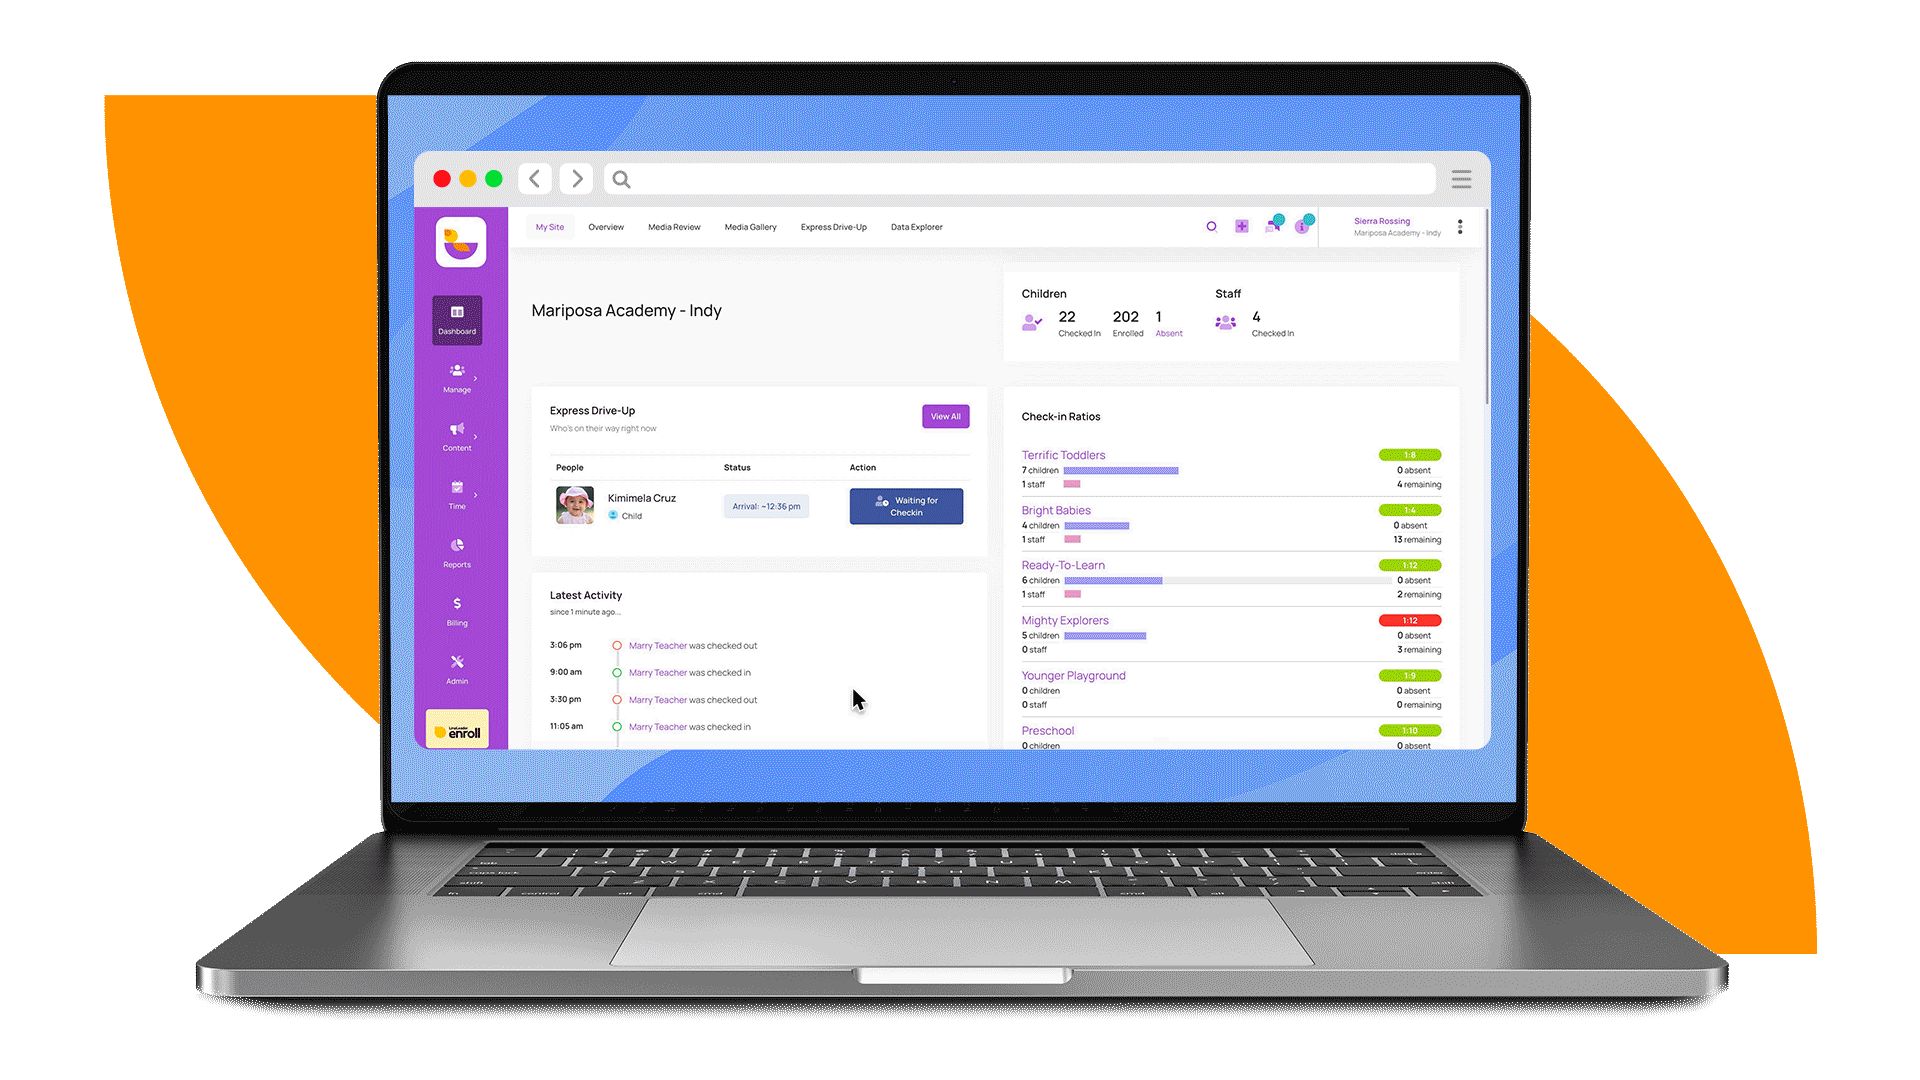
Task: Click the notifications bell icon
Action: click(1276, 227)
